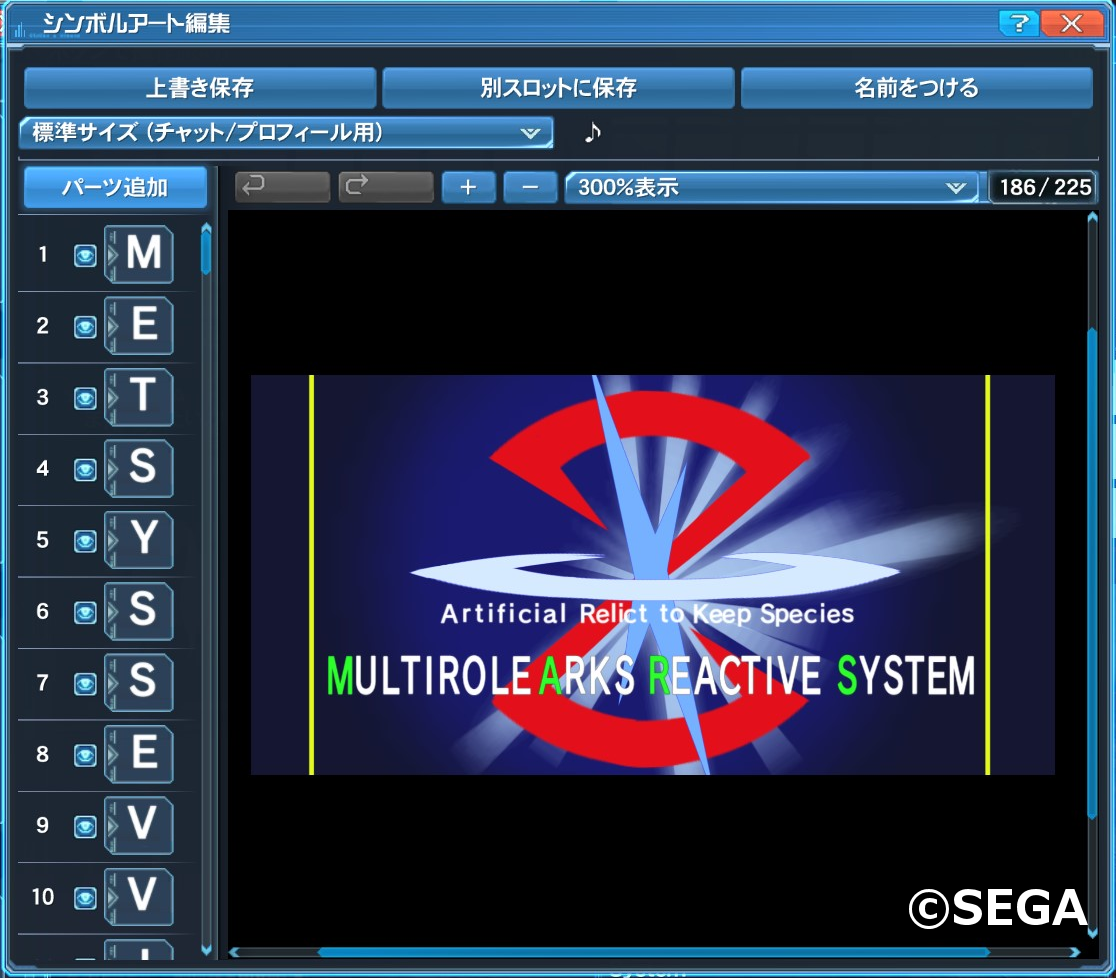
Task: Click the layer number 1 label
Action: click(43, 254)
